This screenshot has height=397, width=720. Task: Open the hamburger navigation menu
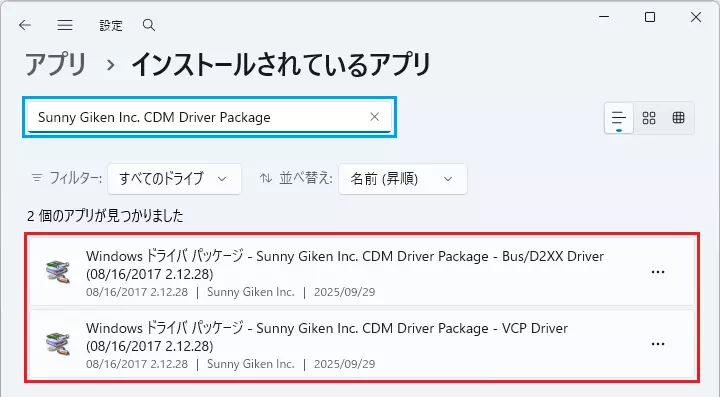pyautogui.click(x=65, y=25)
